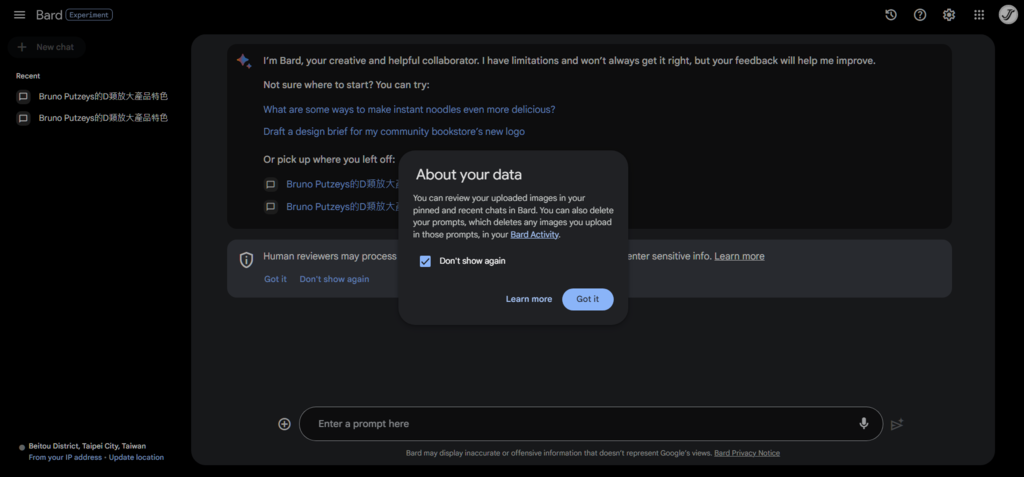Click the help question mark icon
Screen dimensions: 1024x477
coord(920,15)
